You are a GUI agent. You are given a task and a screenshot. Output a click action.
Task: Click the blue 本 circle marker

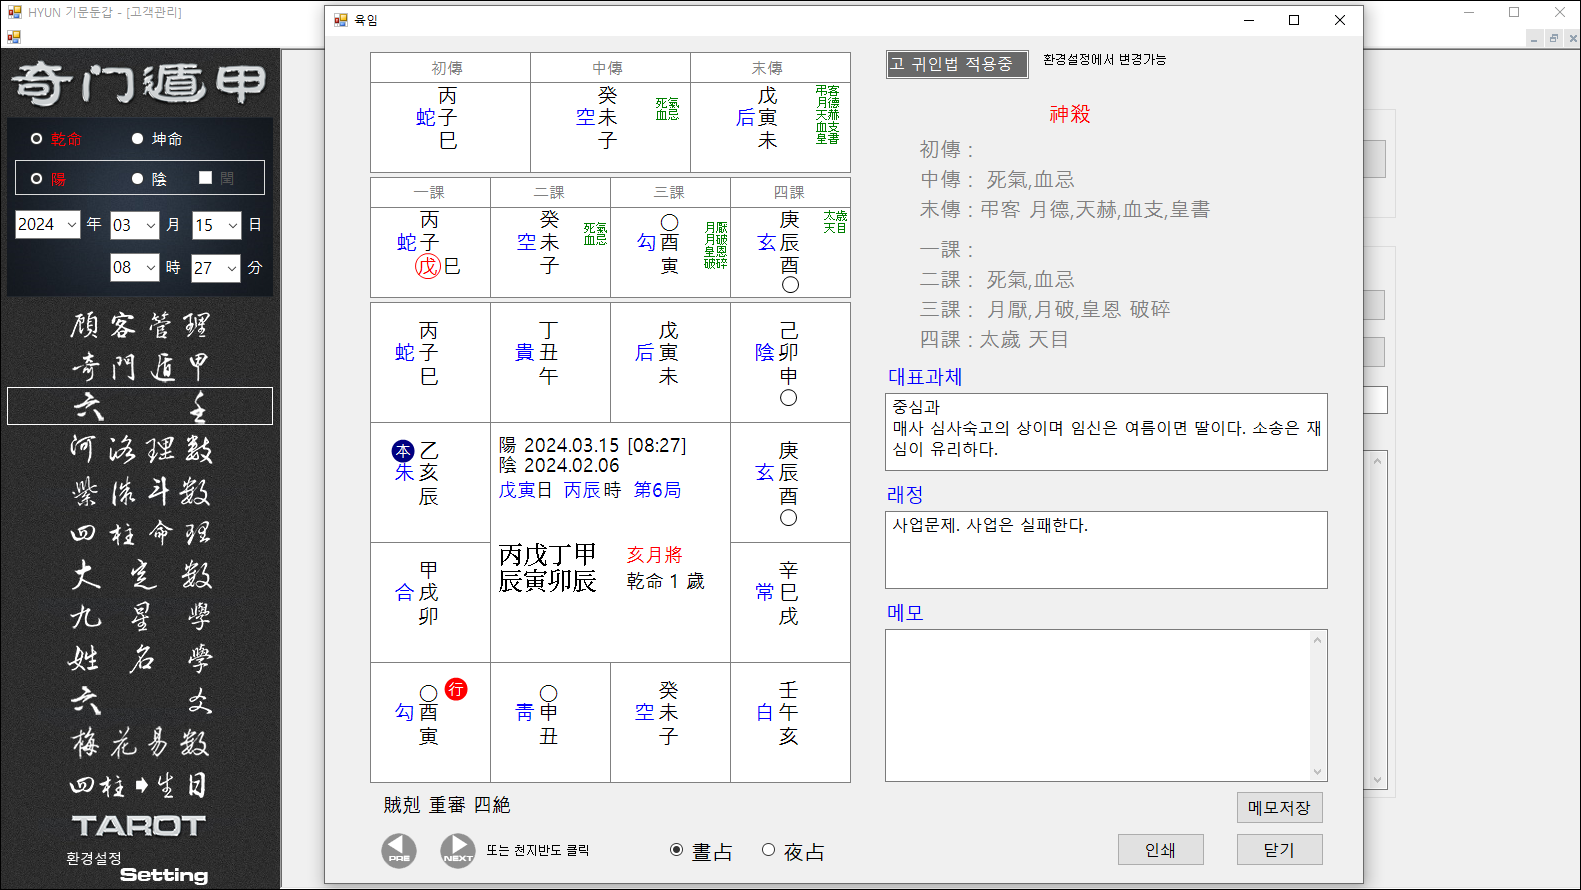pos(403,451)
